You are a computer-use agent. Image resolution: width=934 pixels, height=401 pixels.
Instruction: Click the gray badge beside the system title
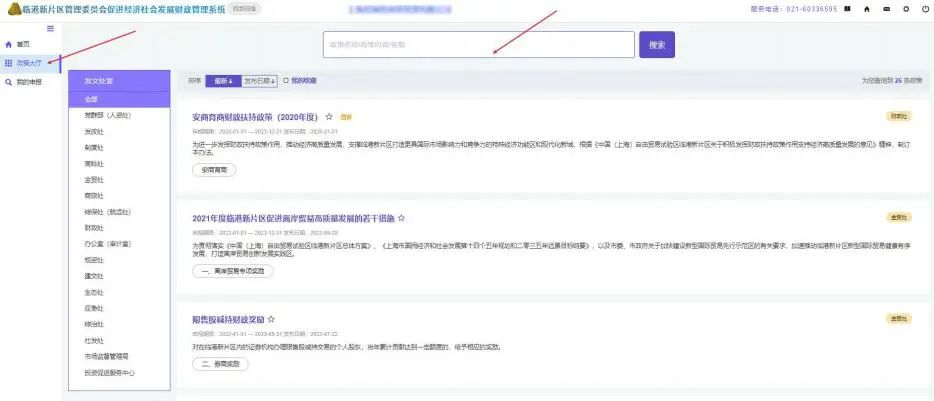click(x=245, y=9)
